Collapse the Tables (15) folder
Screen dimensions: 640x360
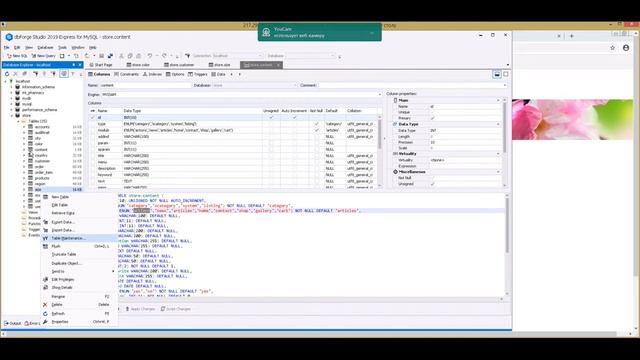pyautogui.click(x=18, y=121)
